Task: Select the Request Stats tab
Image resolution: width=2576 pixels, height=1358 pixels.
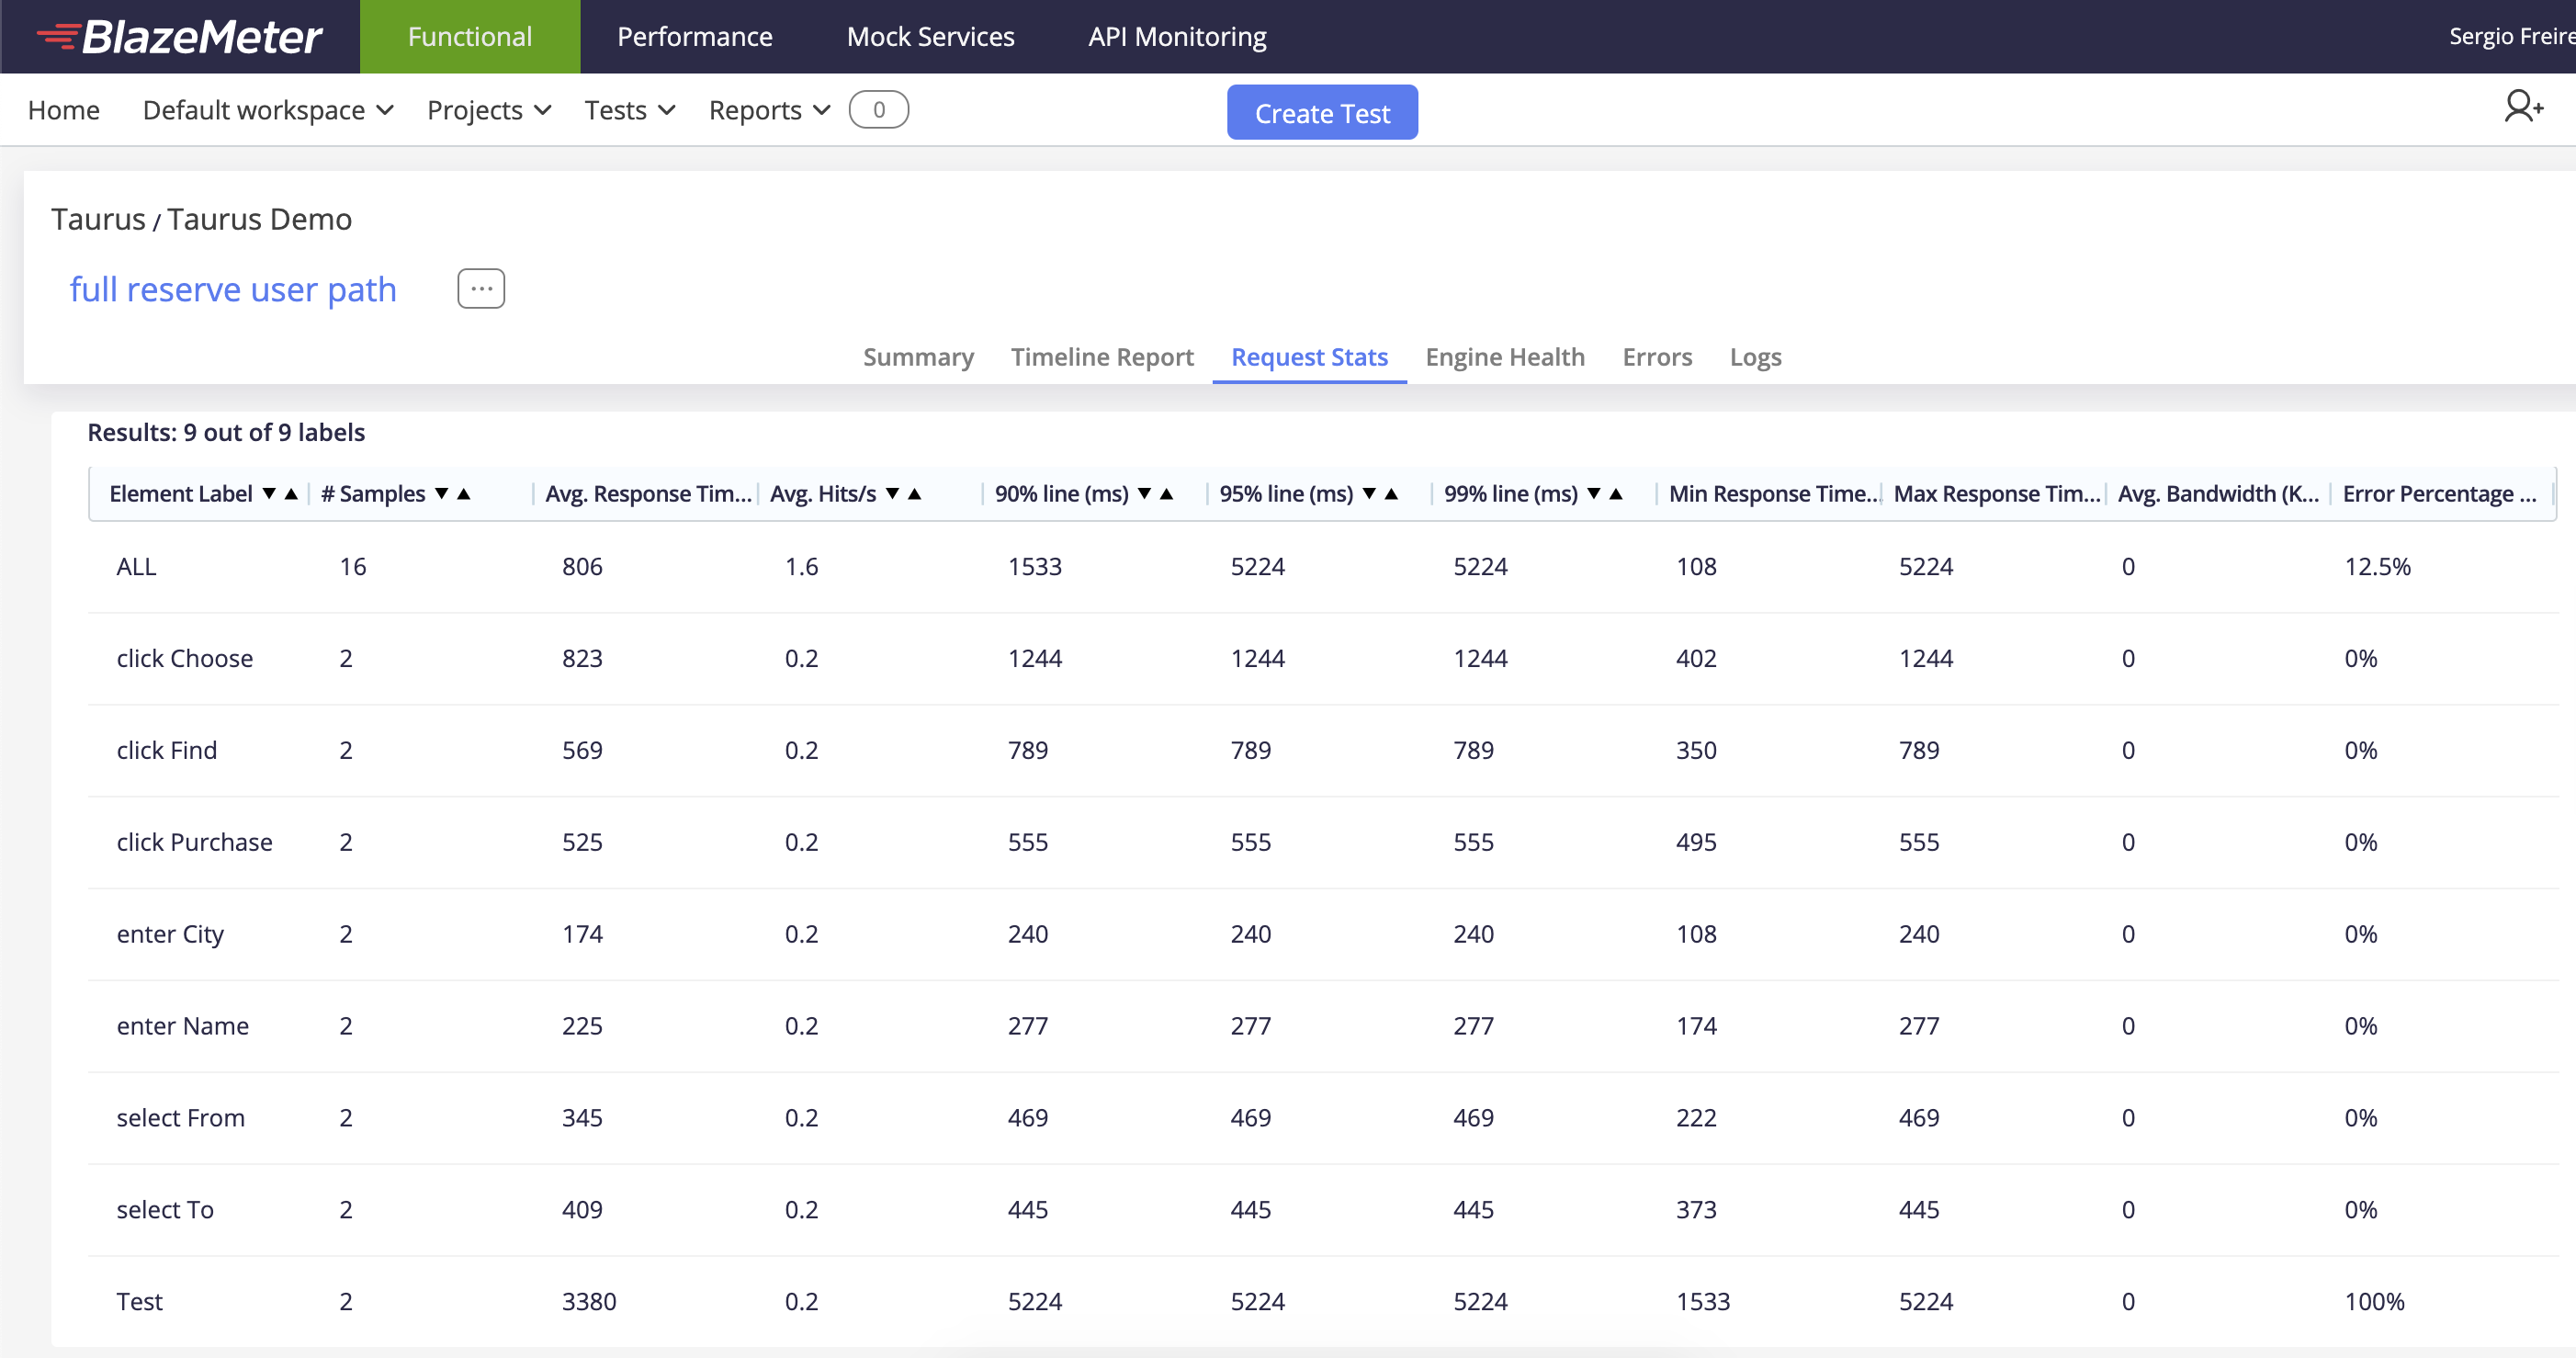Action: pos(1309,357)
